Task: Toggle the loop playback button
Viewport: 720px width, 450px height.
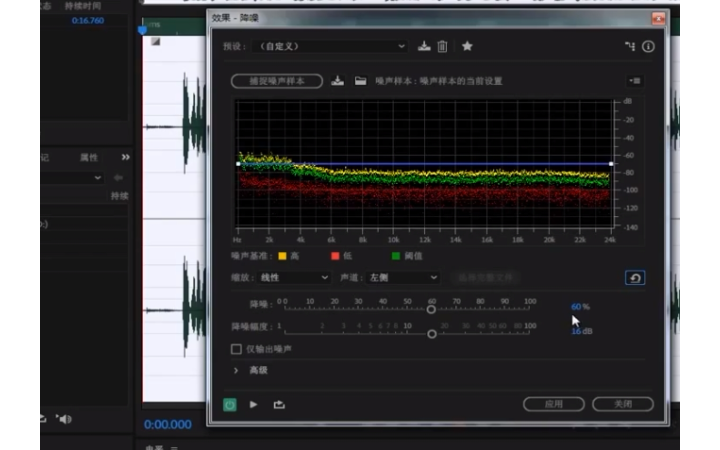Action: 279,404
